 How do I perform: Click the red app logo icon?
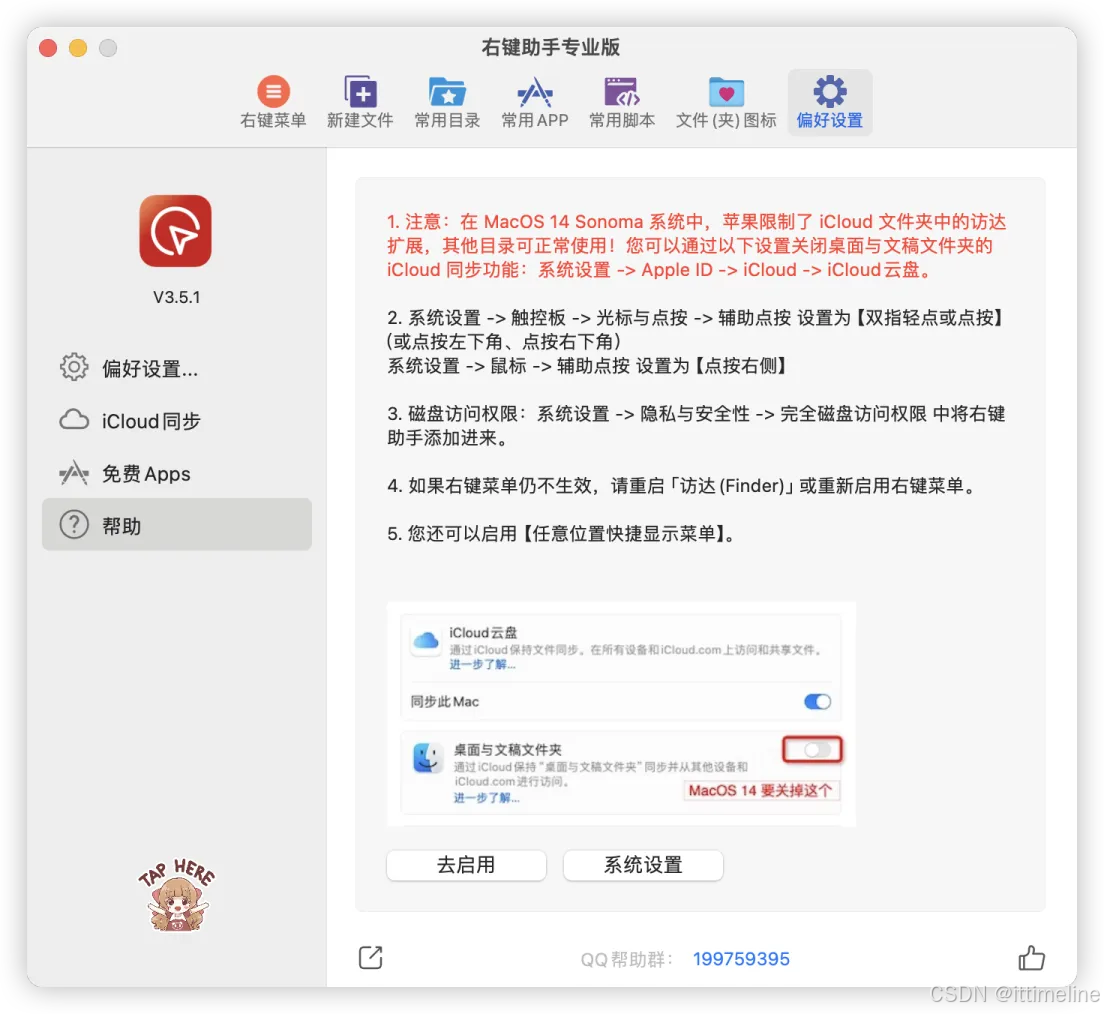tap(175, 231)
